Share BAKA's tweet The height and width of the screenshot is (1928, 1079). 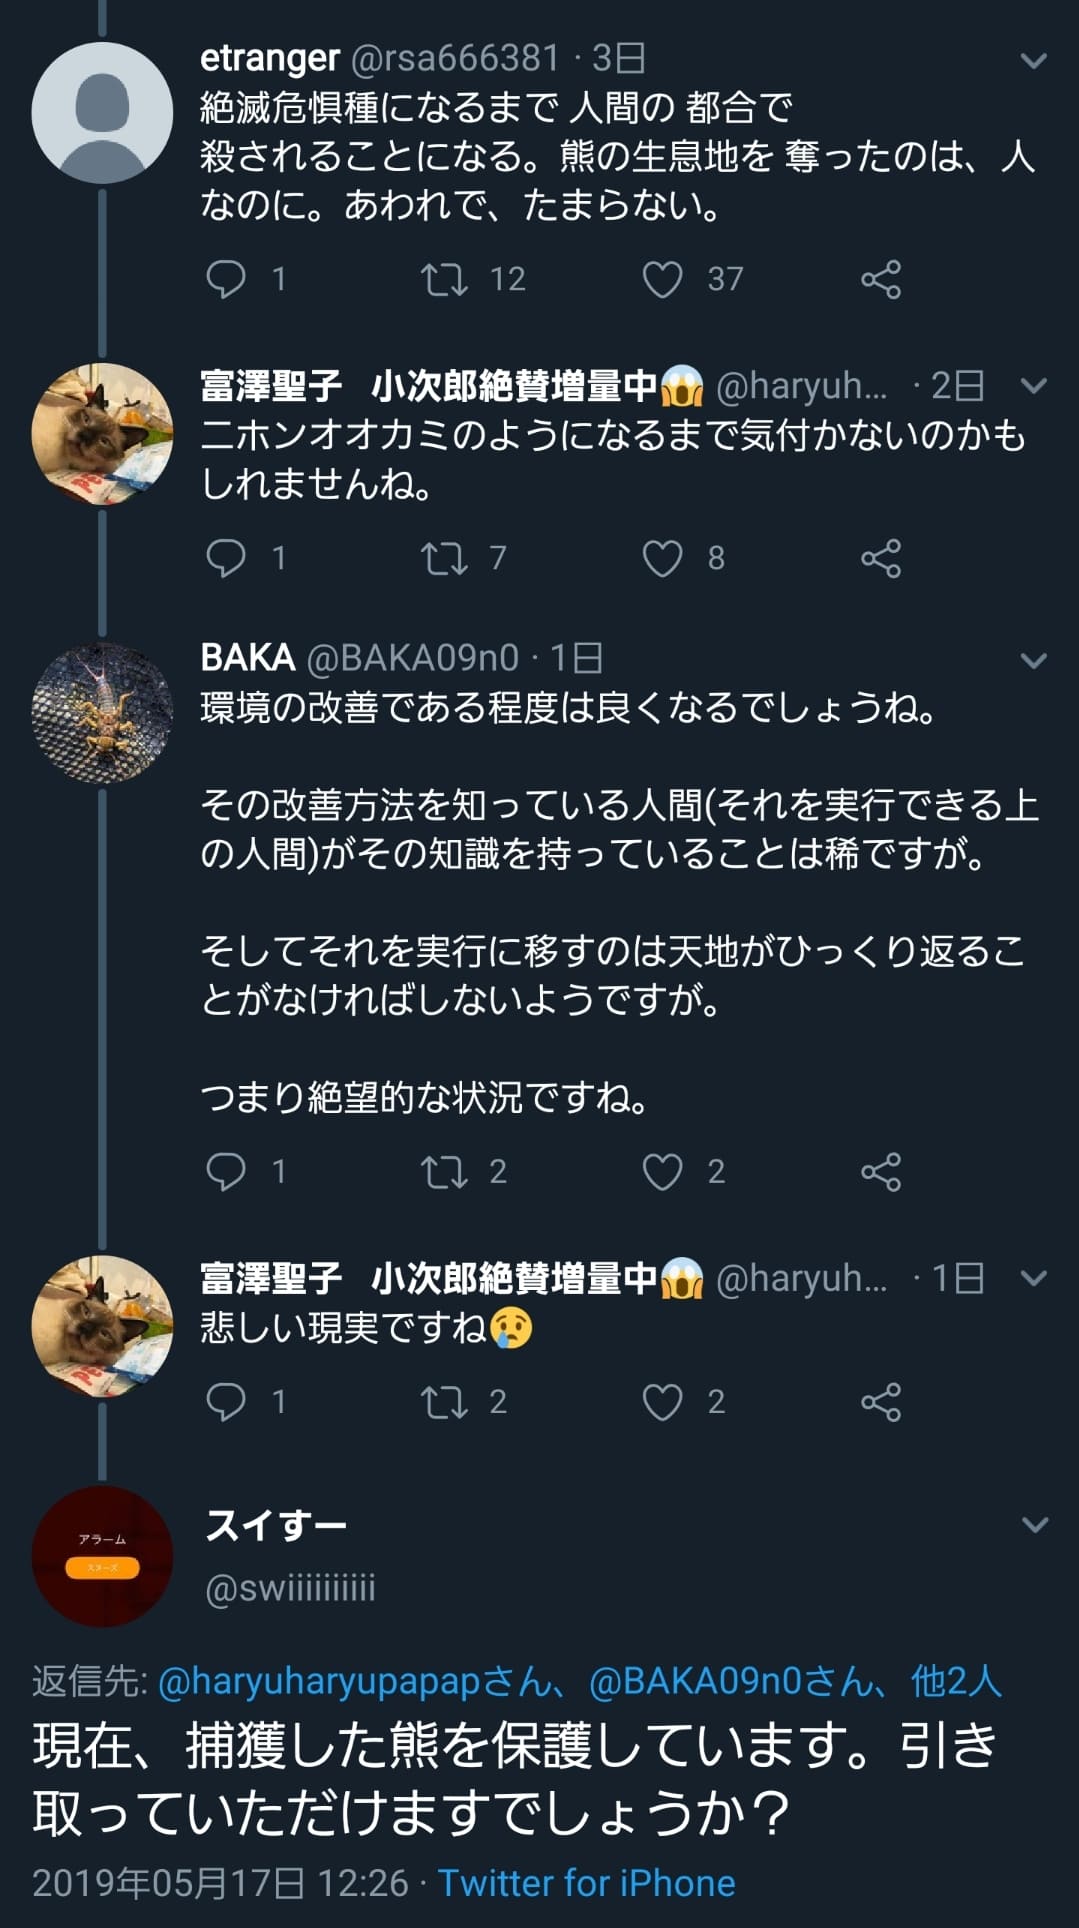[x=881, y=1171]
